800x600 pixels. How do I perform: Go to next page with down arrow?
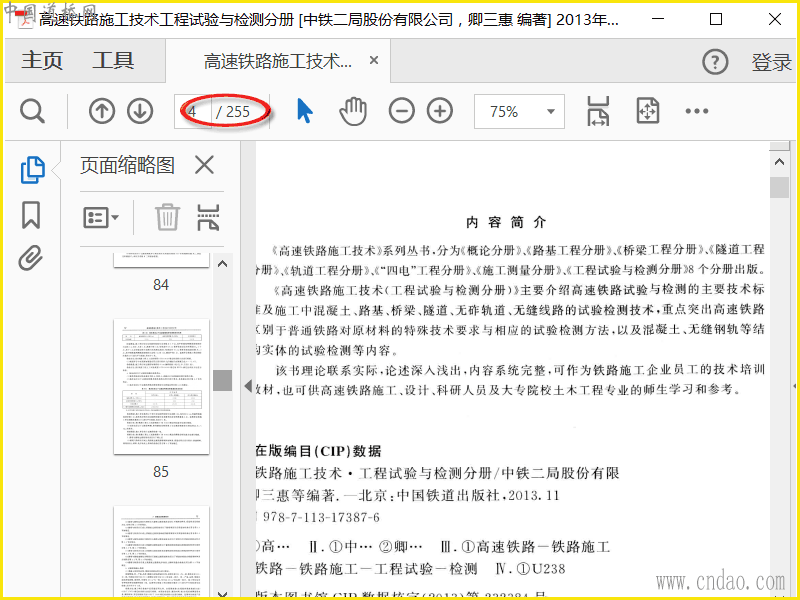pos(140,111)
